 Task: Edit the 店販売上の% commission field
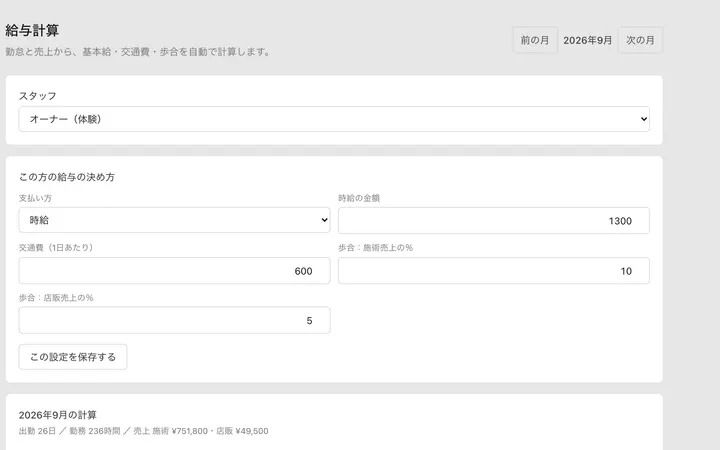174,320
